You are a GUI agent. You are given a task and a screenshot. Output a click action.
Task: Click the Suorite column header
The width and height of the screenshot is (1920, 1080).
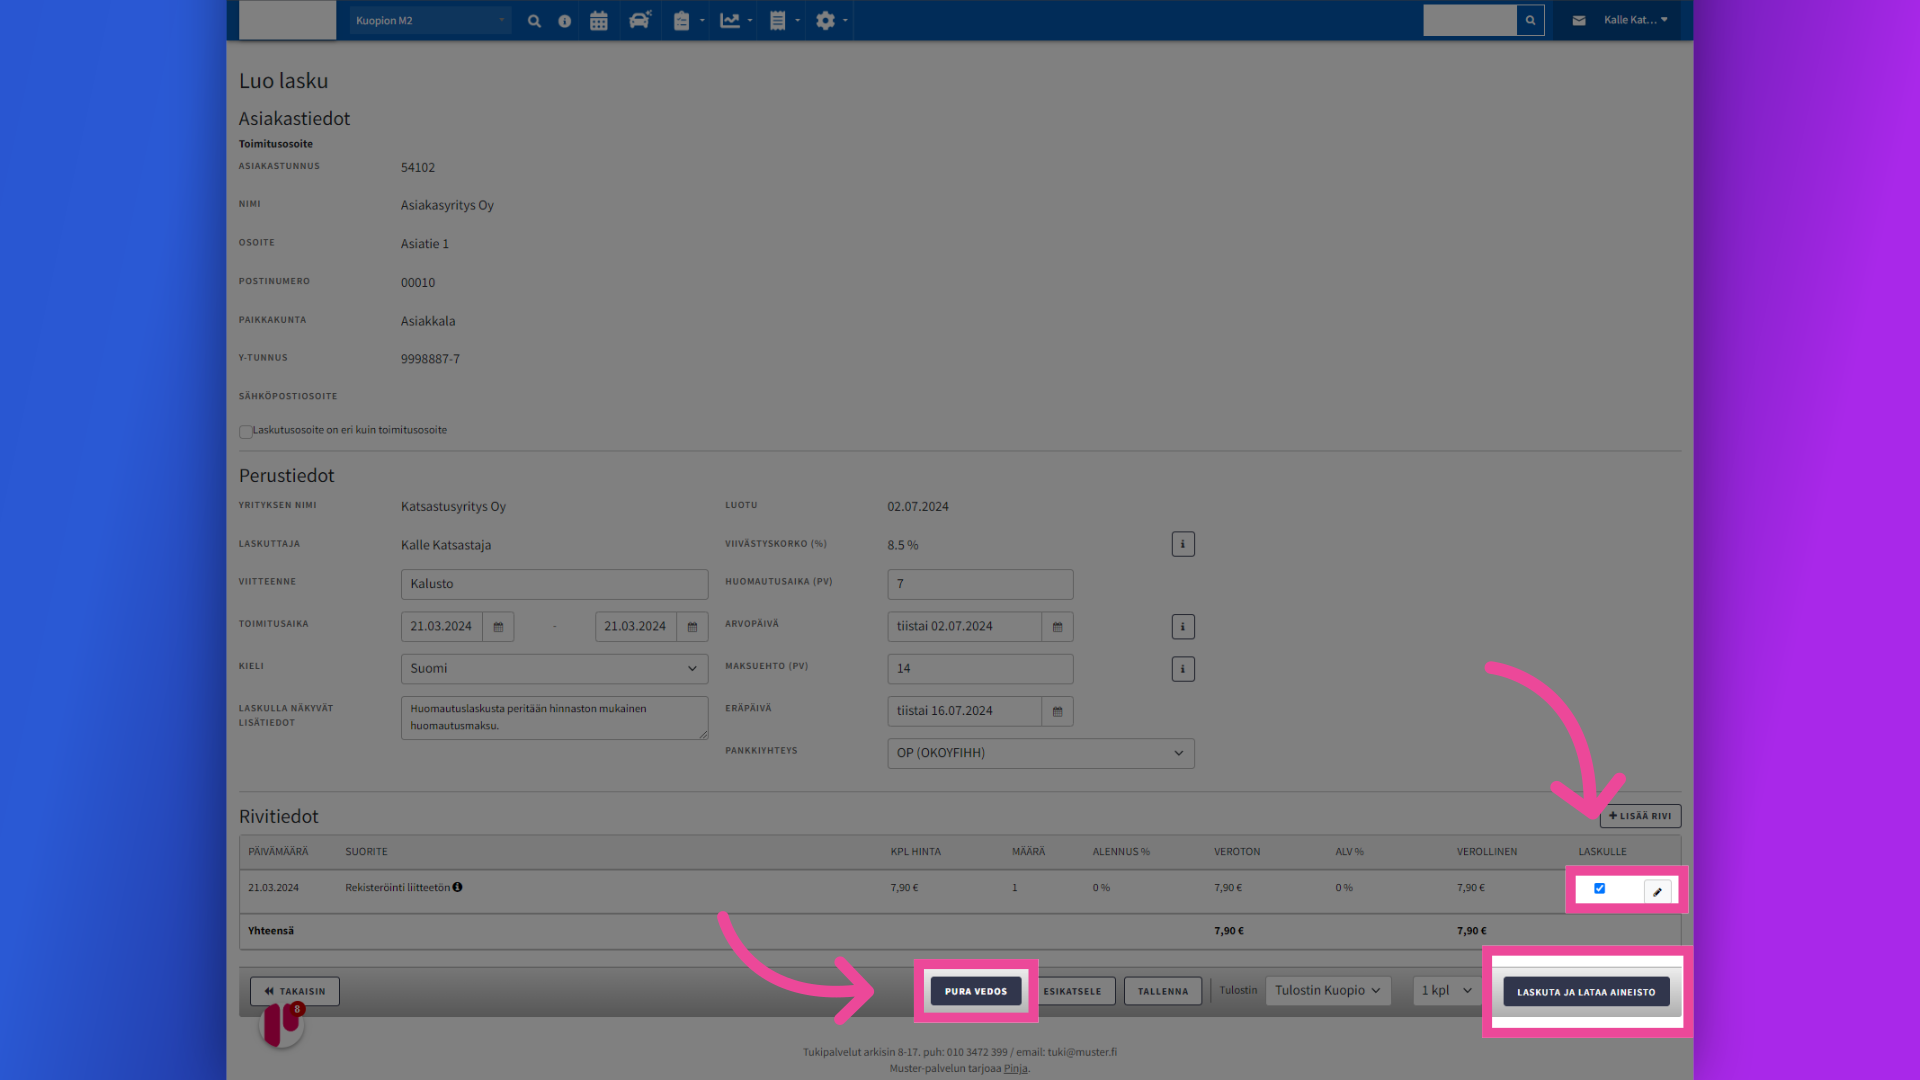(x=366, y=852)
